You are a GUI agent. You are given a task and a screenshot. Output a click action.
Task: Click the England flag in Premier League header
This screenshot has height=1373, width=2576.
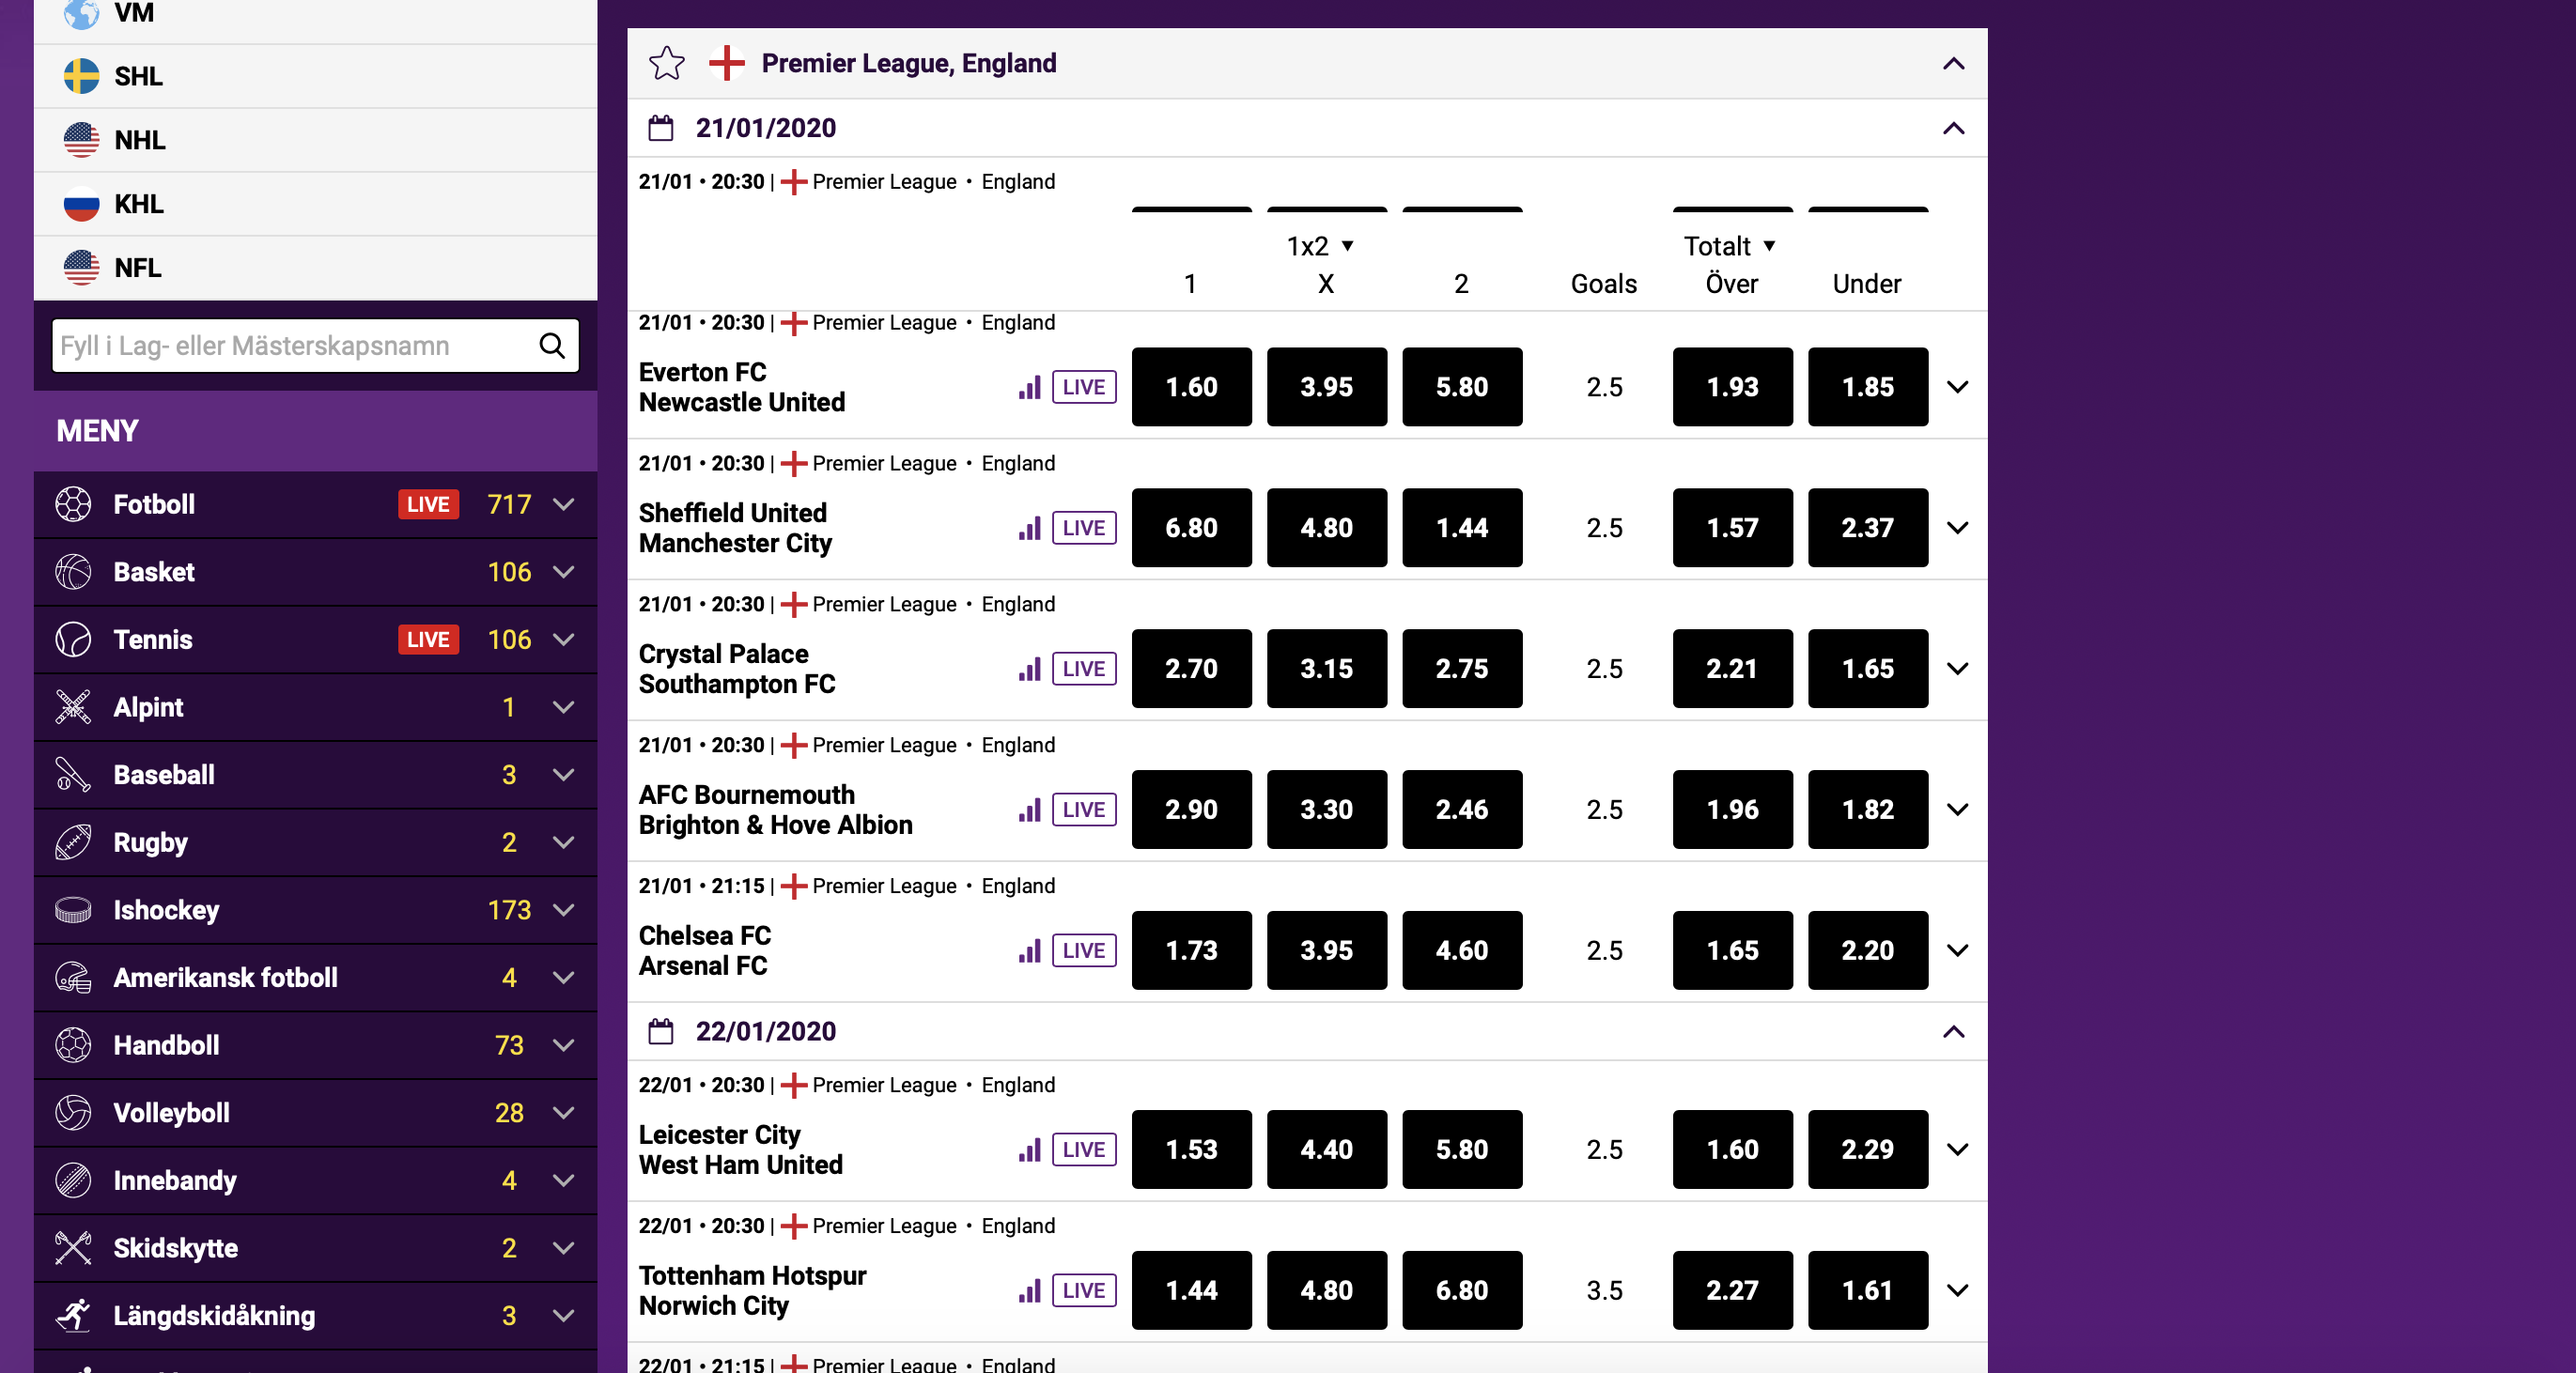tap(727, 63)
